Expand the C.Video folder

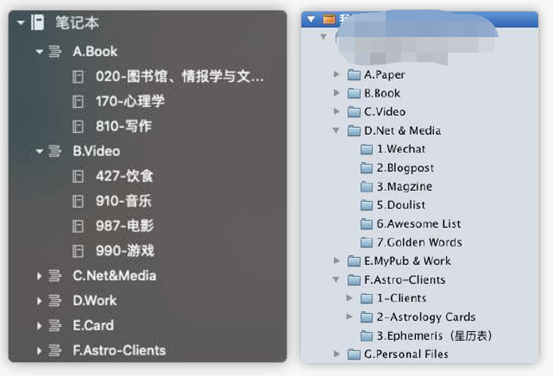click(x=336, y=111)
